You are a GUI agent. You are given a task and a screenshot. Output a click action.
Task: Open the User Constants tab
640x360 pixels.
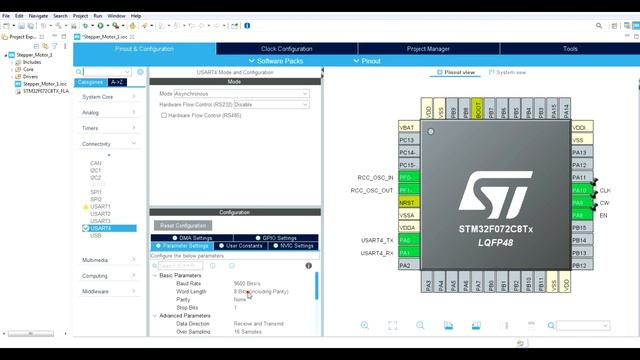tap(240, 246)
